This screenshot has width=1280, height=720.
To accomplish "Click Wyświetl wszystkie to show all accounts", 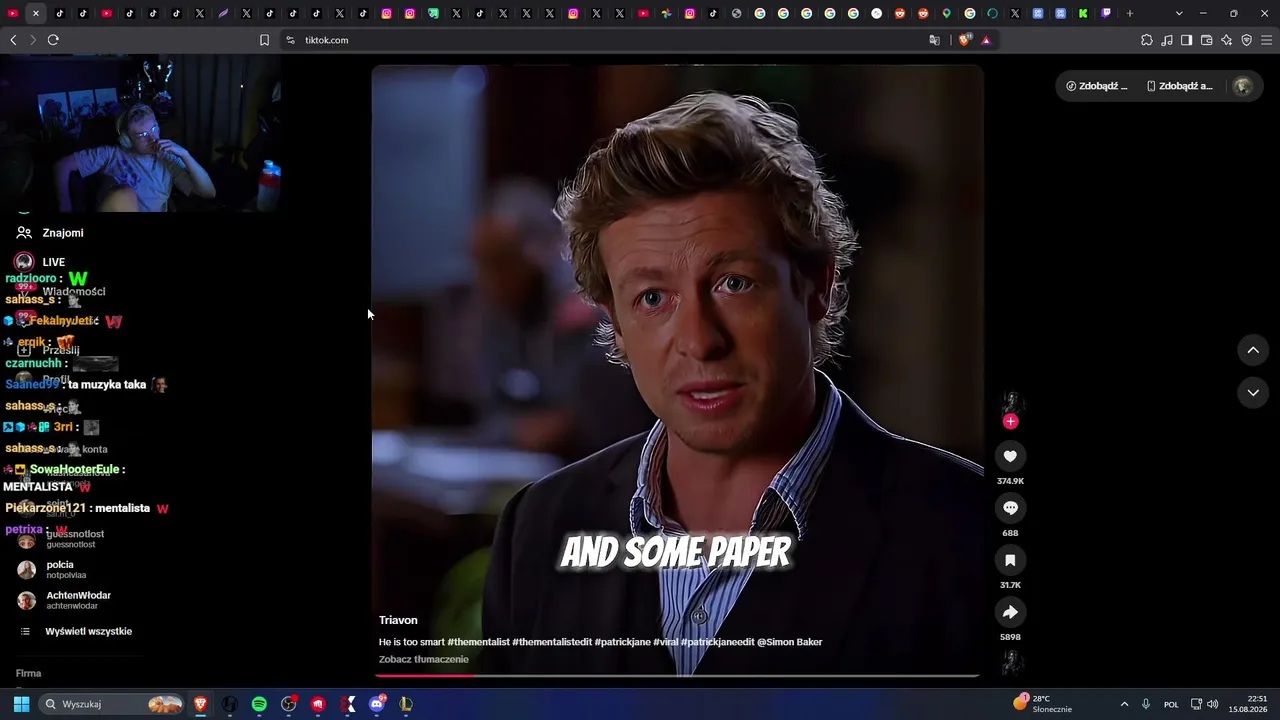I will click(88, 632).
